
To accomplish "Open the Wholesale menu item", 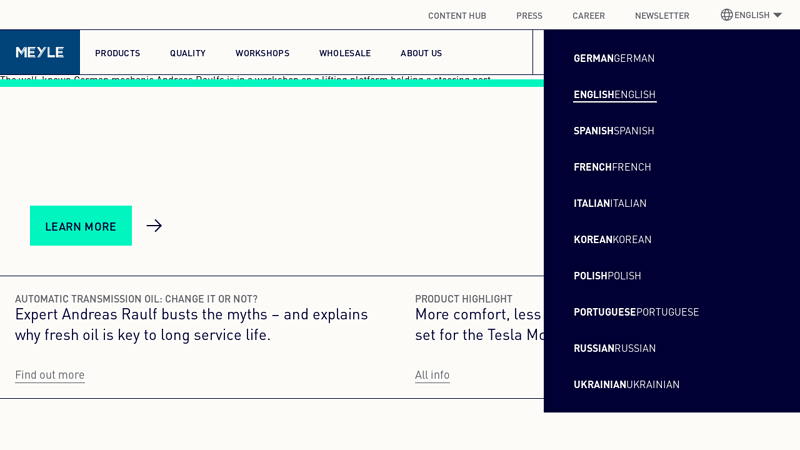I will click(x=344, y=53).
